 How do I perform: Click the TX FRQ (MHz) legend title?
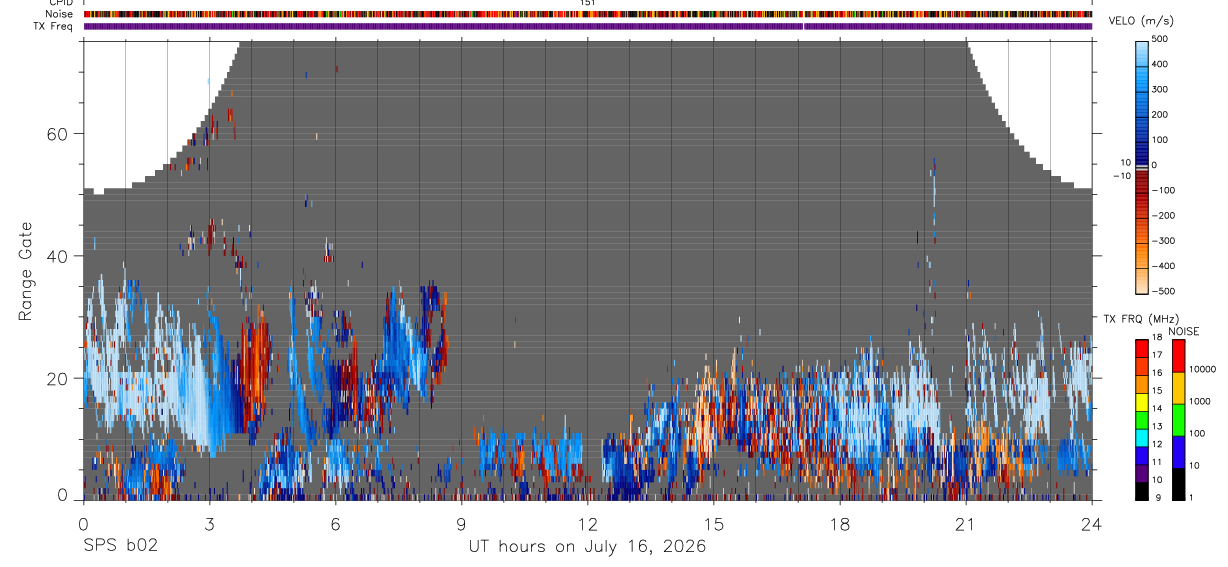tap(1134, 319)
